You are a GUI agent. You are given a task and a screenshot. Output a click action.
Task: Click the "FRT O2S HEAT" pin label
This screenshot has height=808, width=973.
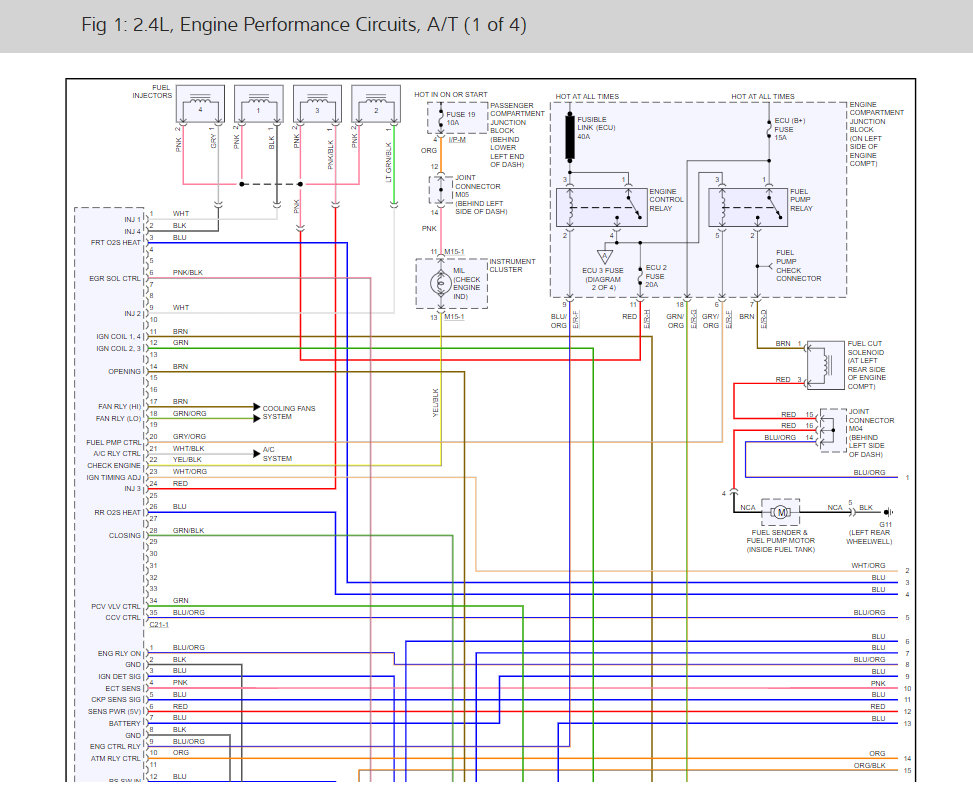[115, 243]
